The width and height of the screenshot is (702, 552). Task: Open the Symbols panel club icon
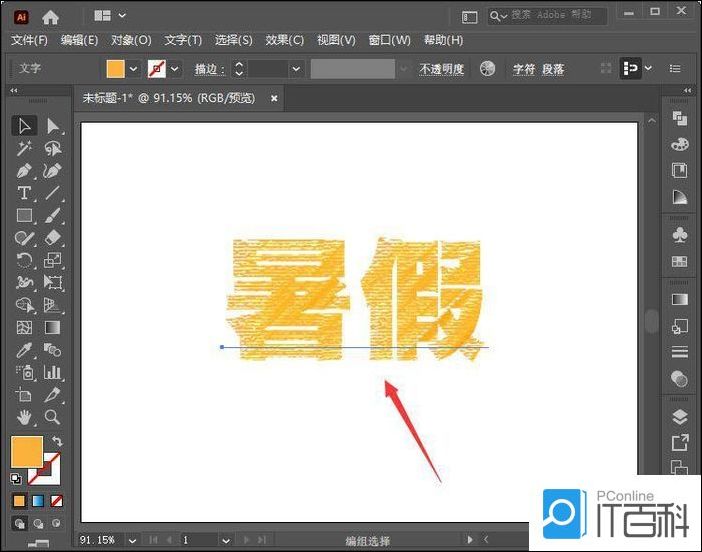pyautogui.click(x=680, y=235)
